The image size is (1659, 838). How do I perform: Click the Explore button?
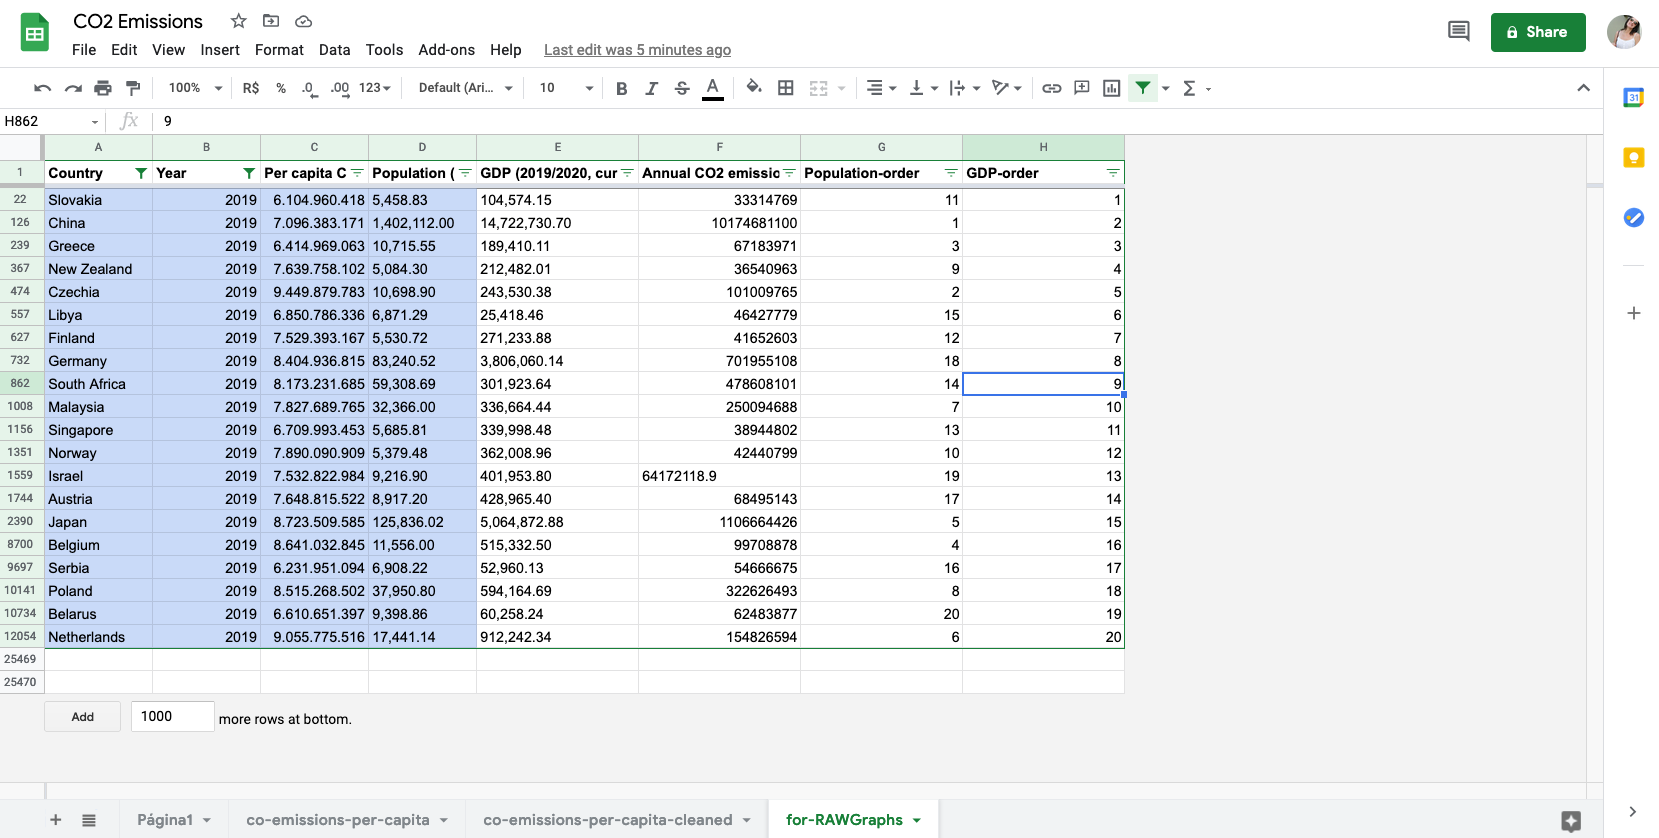(1571, 821)
